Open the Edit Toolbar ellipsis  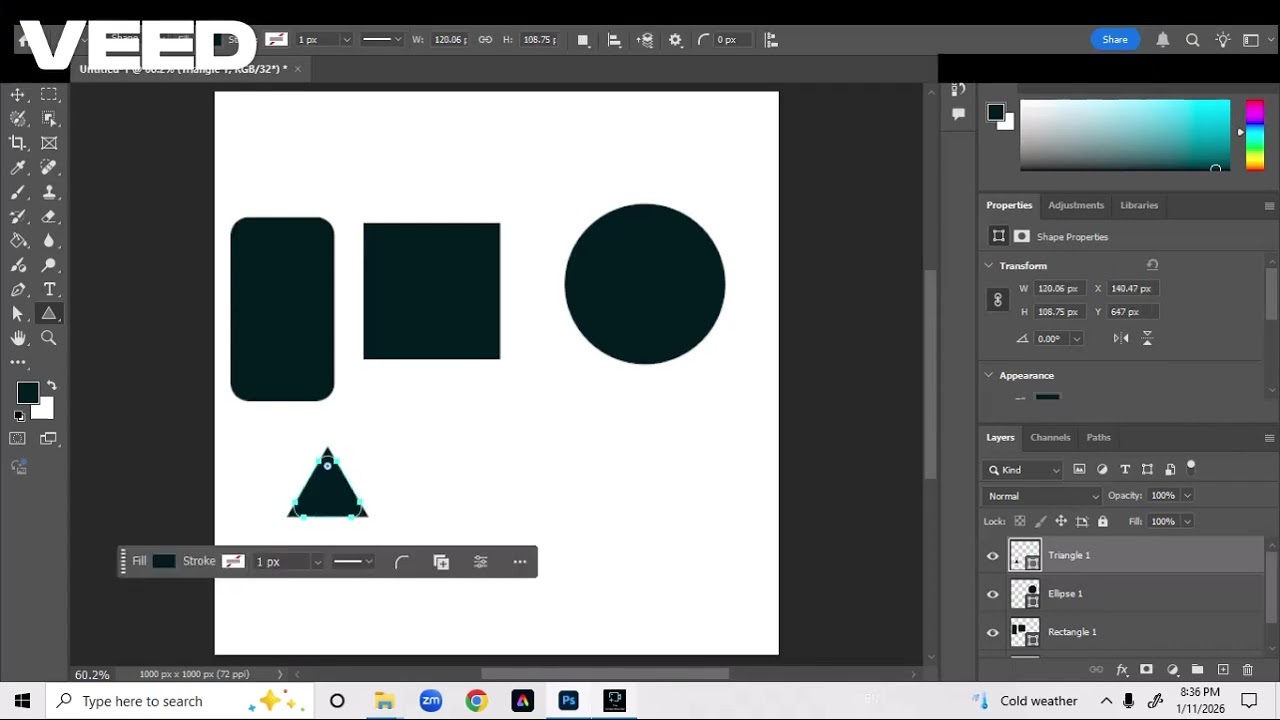(x=18, y=362)
